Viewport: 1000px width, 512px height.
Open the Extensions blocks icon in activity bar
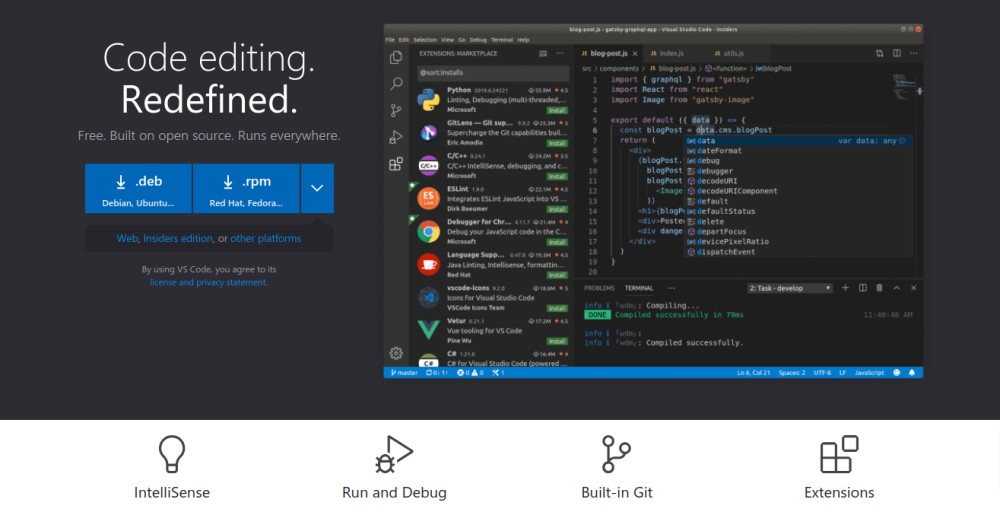396,164
